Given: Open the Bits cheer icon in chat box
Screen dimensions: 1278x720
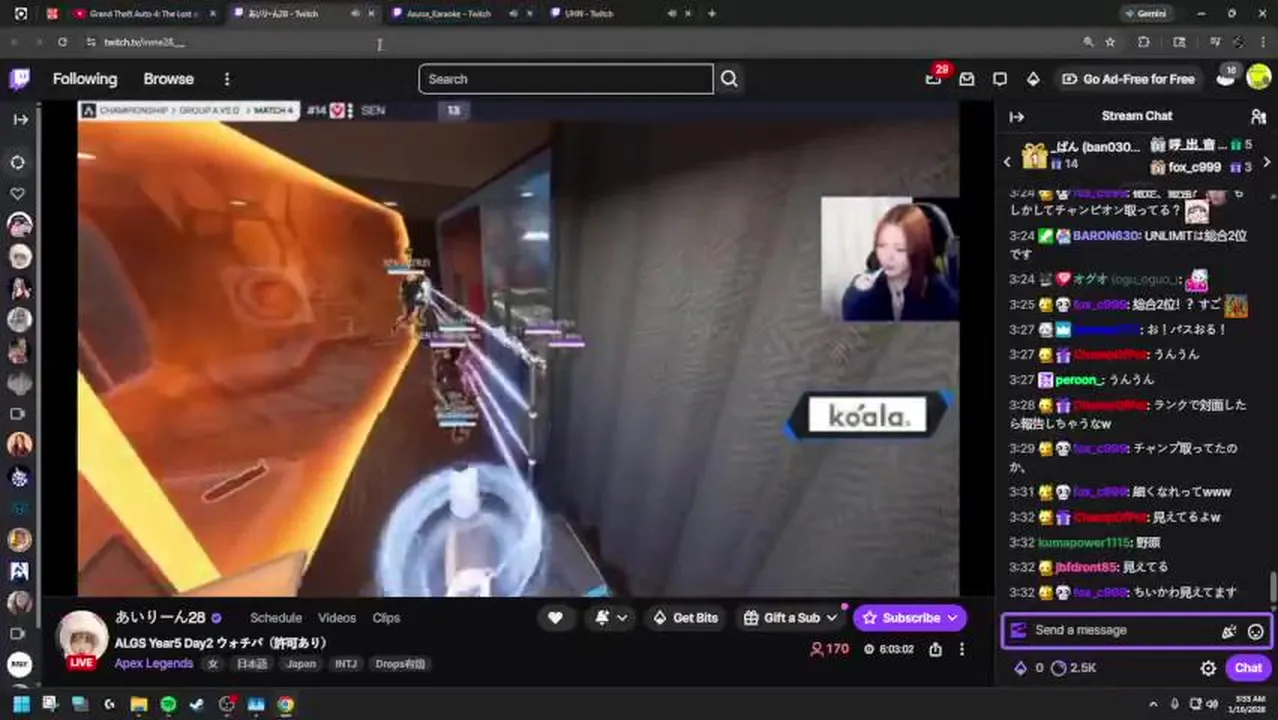Looking at the screenshot, I should click(x=1229, y=631).
